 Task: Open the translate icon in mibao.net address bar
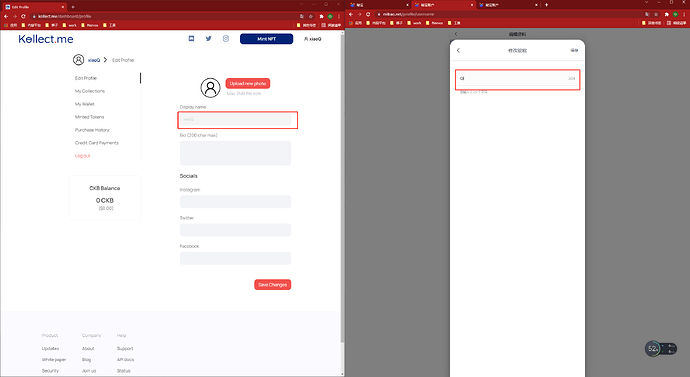point(647,14)
